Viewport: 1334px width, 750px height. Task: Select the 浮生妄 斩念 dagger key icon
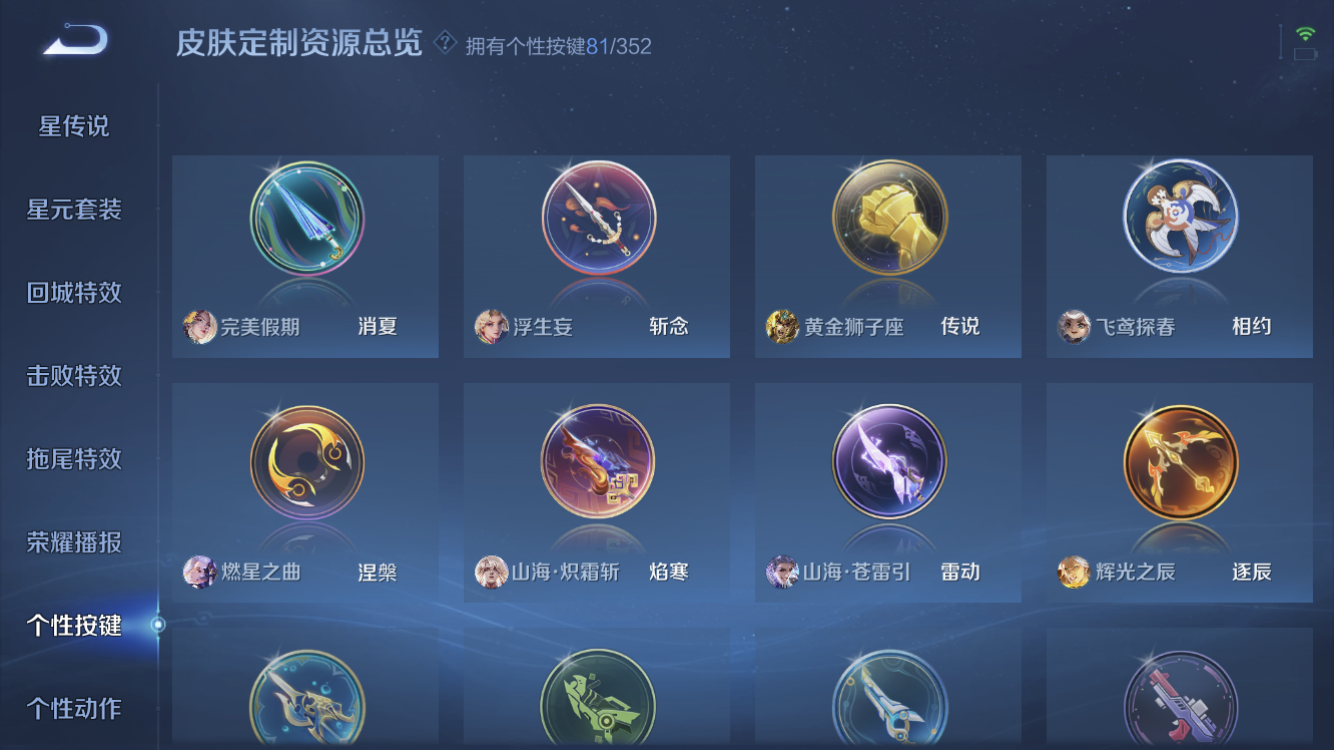coord(598,219)
